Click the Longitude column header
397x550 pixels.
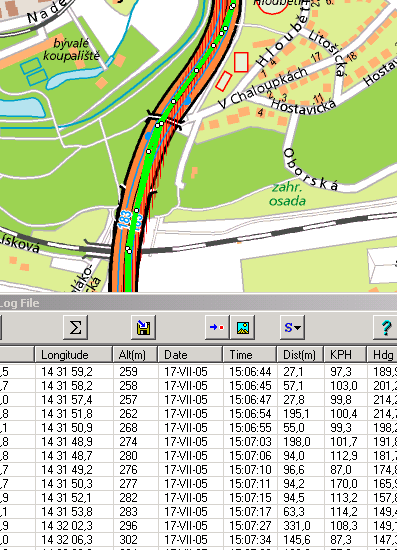click(74, 355)
